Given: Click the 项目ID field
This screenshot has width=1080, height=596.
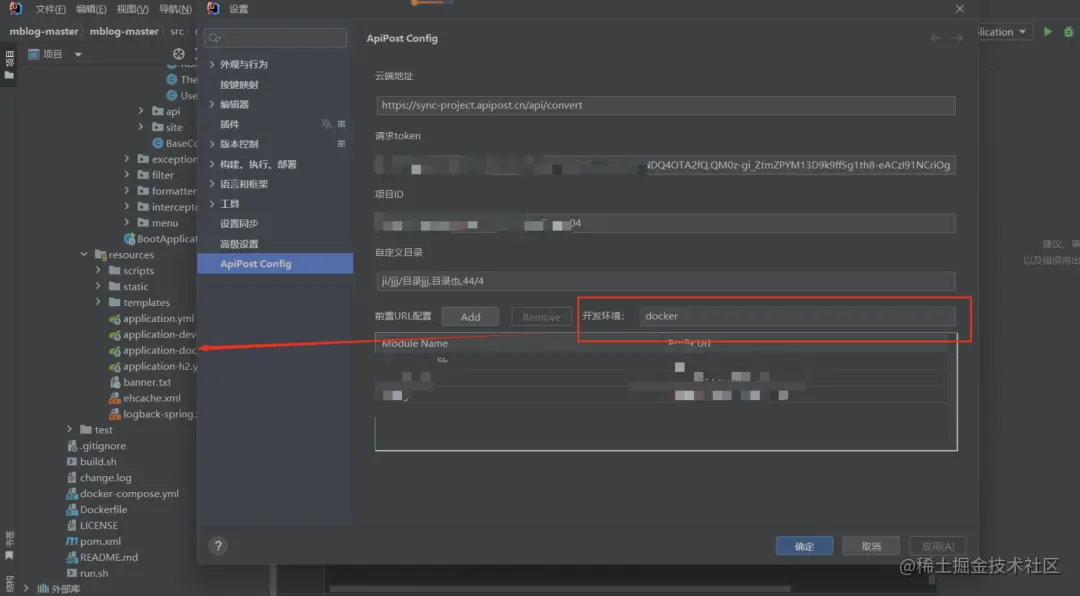Looking at the screenshot, I should pos(665,223).
